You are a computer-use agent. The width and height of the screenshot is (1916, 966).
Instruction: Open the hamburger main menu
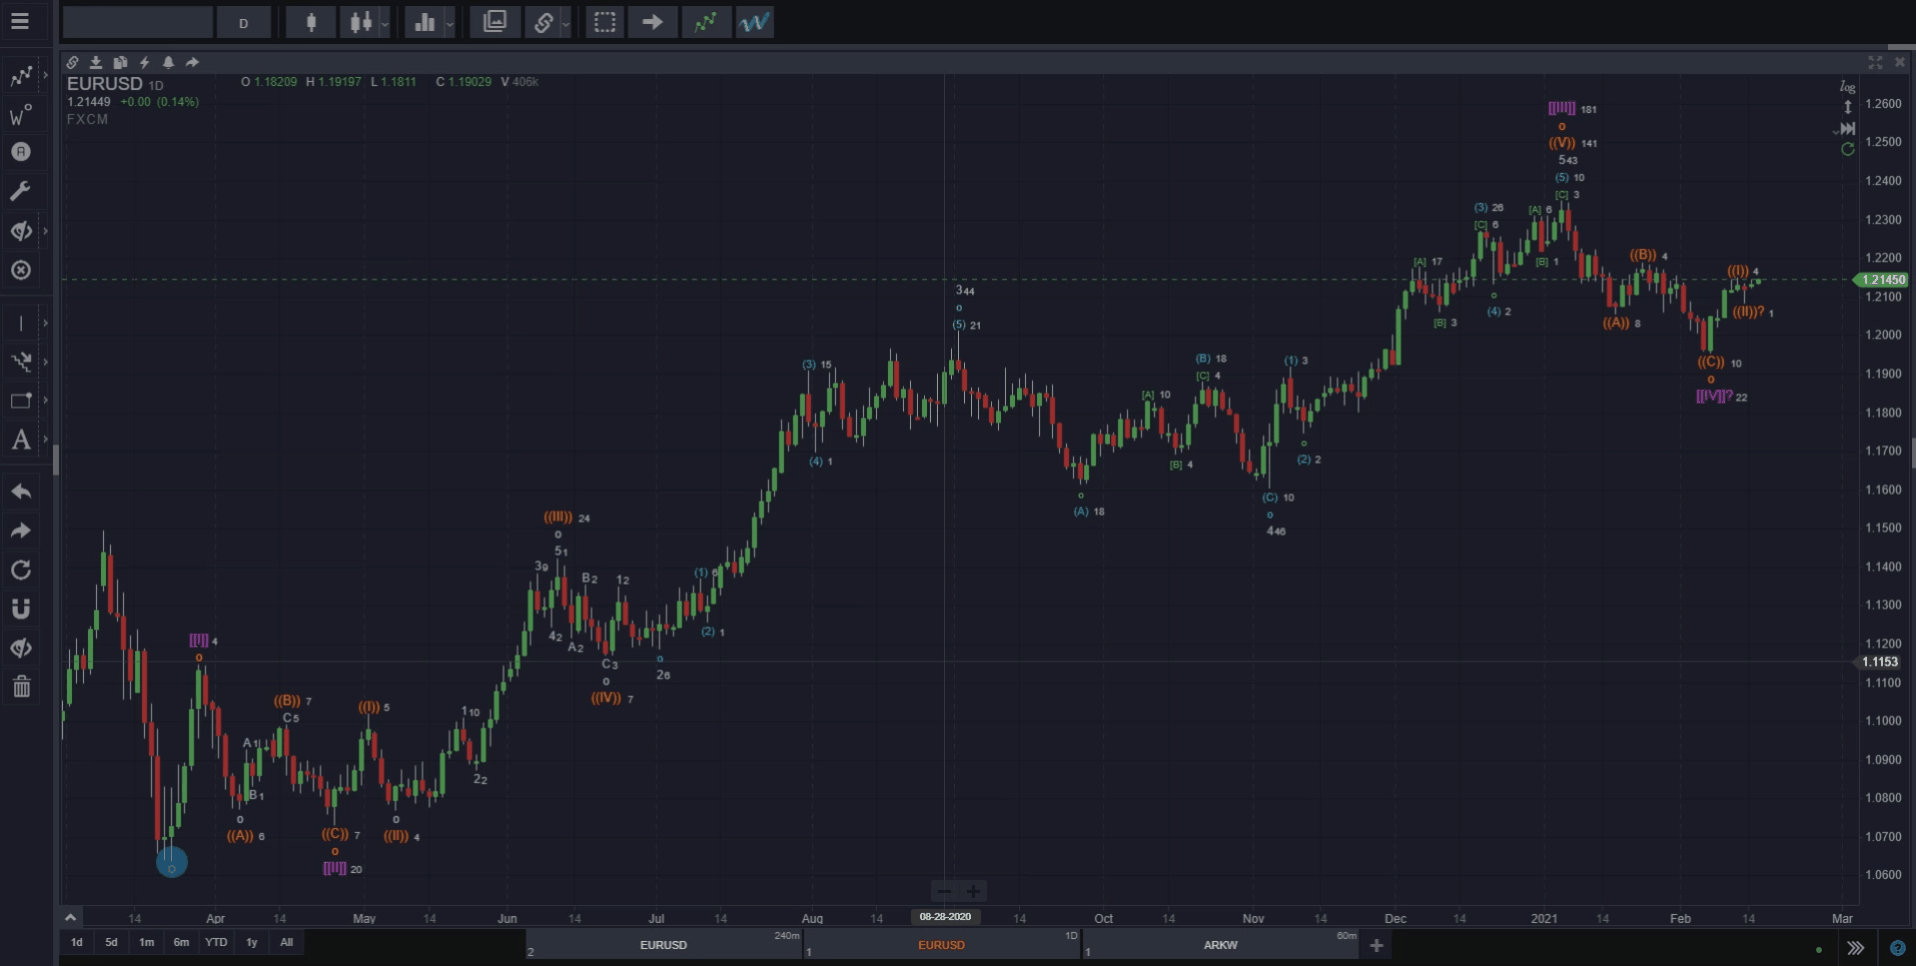click(x=20, y=21)
